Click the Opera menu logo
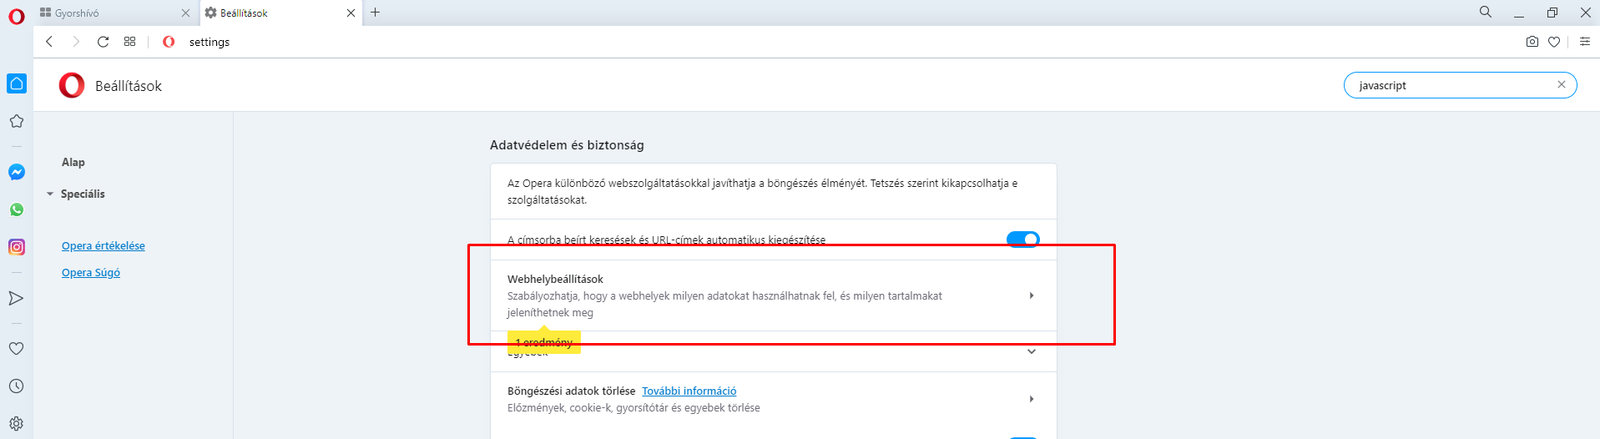The image size is (1600, 439). point(16,16)
